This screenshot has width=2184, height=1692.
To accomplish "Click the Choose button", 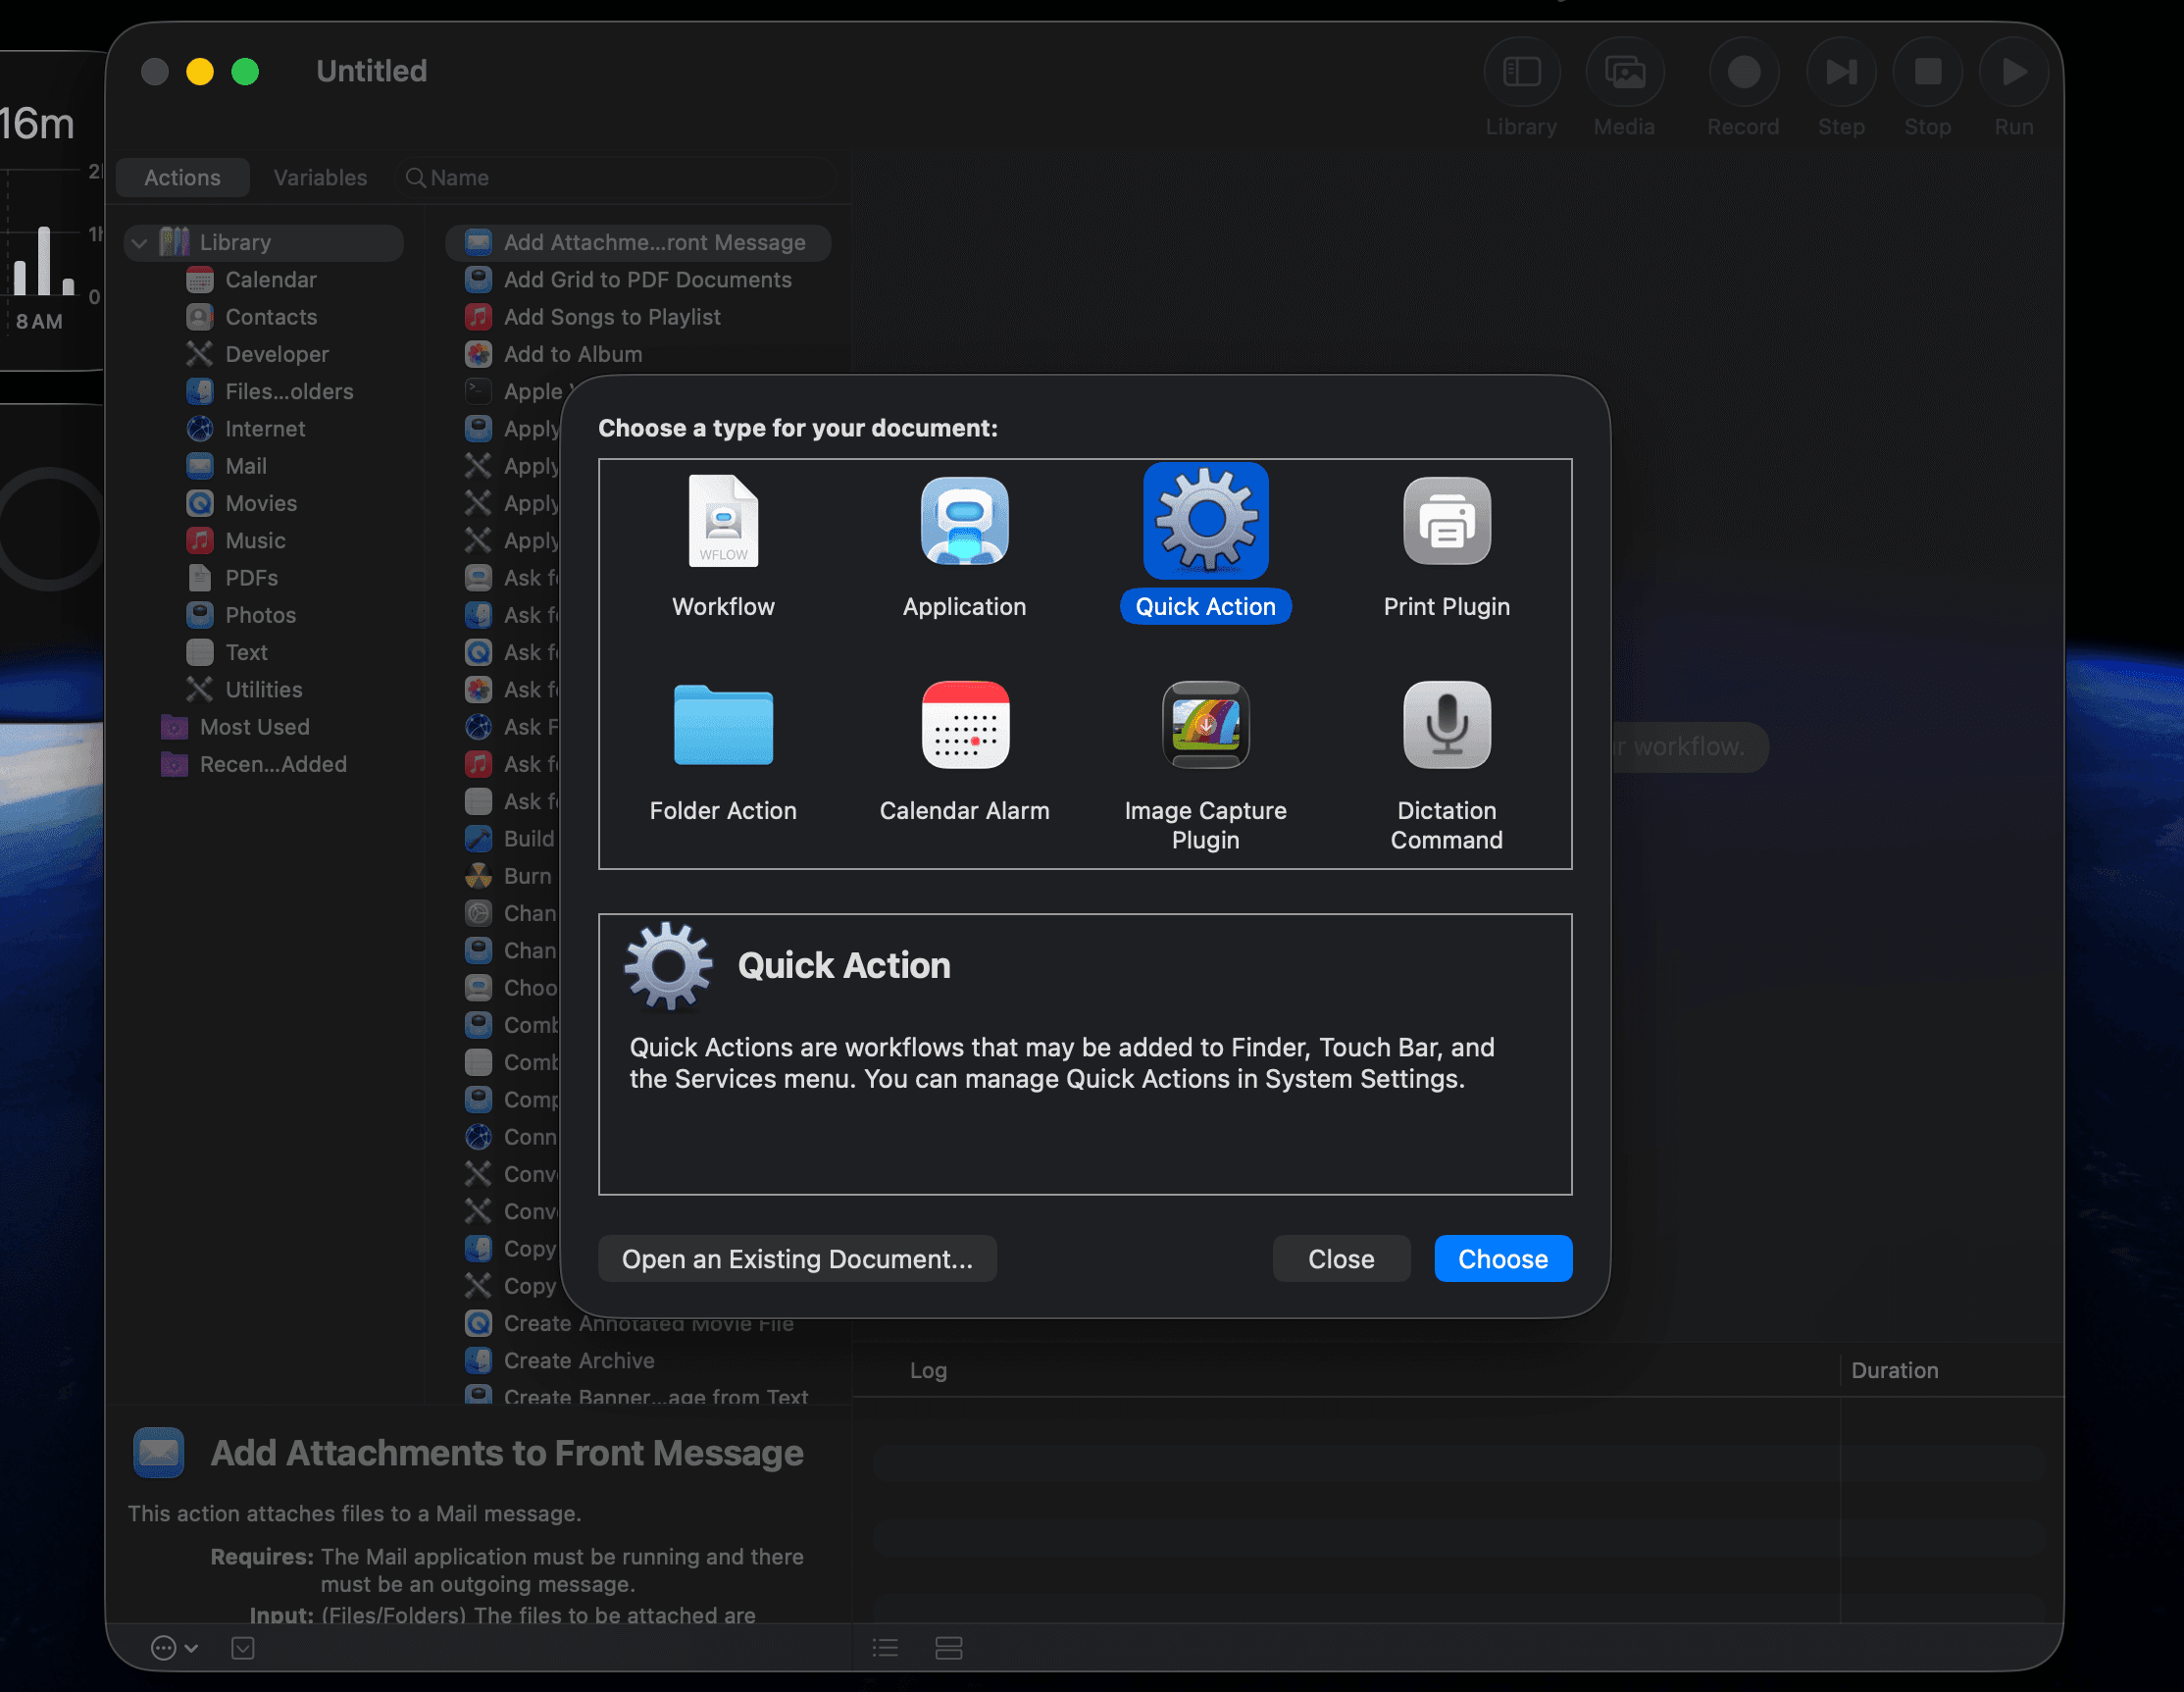I will 1503,1258.
